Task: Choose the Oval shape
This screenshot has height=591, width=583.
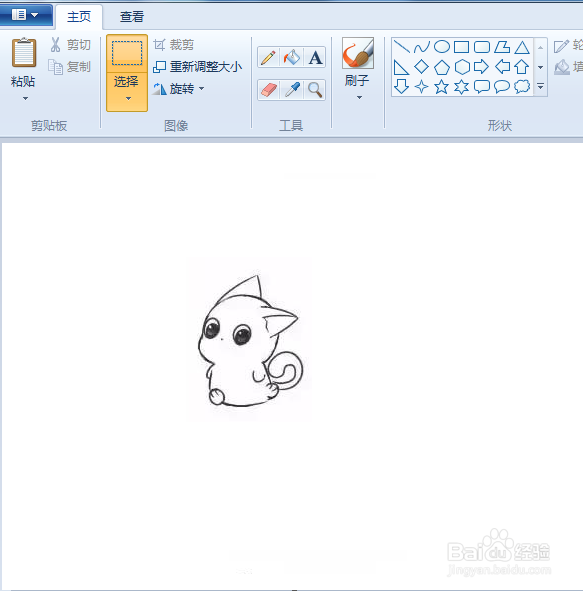Action: pos(442,47)
